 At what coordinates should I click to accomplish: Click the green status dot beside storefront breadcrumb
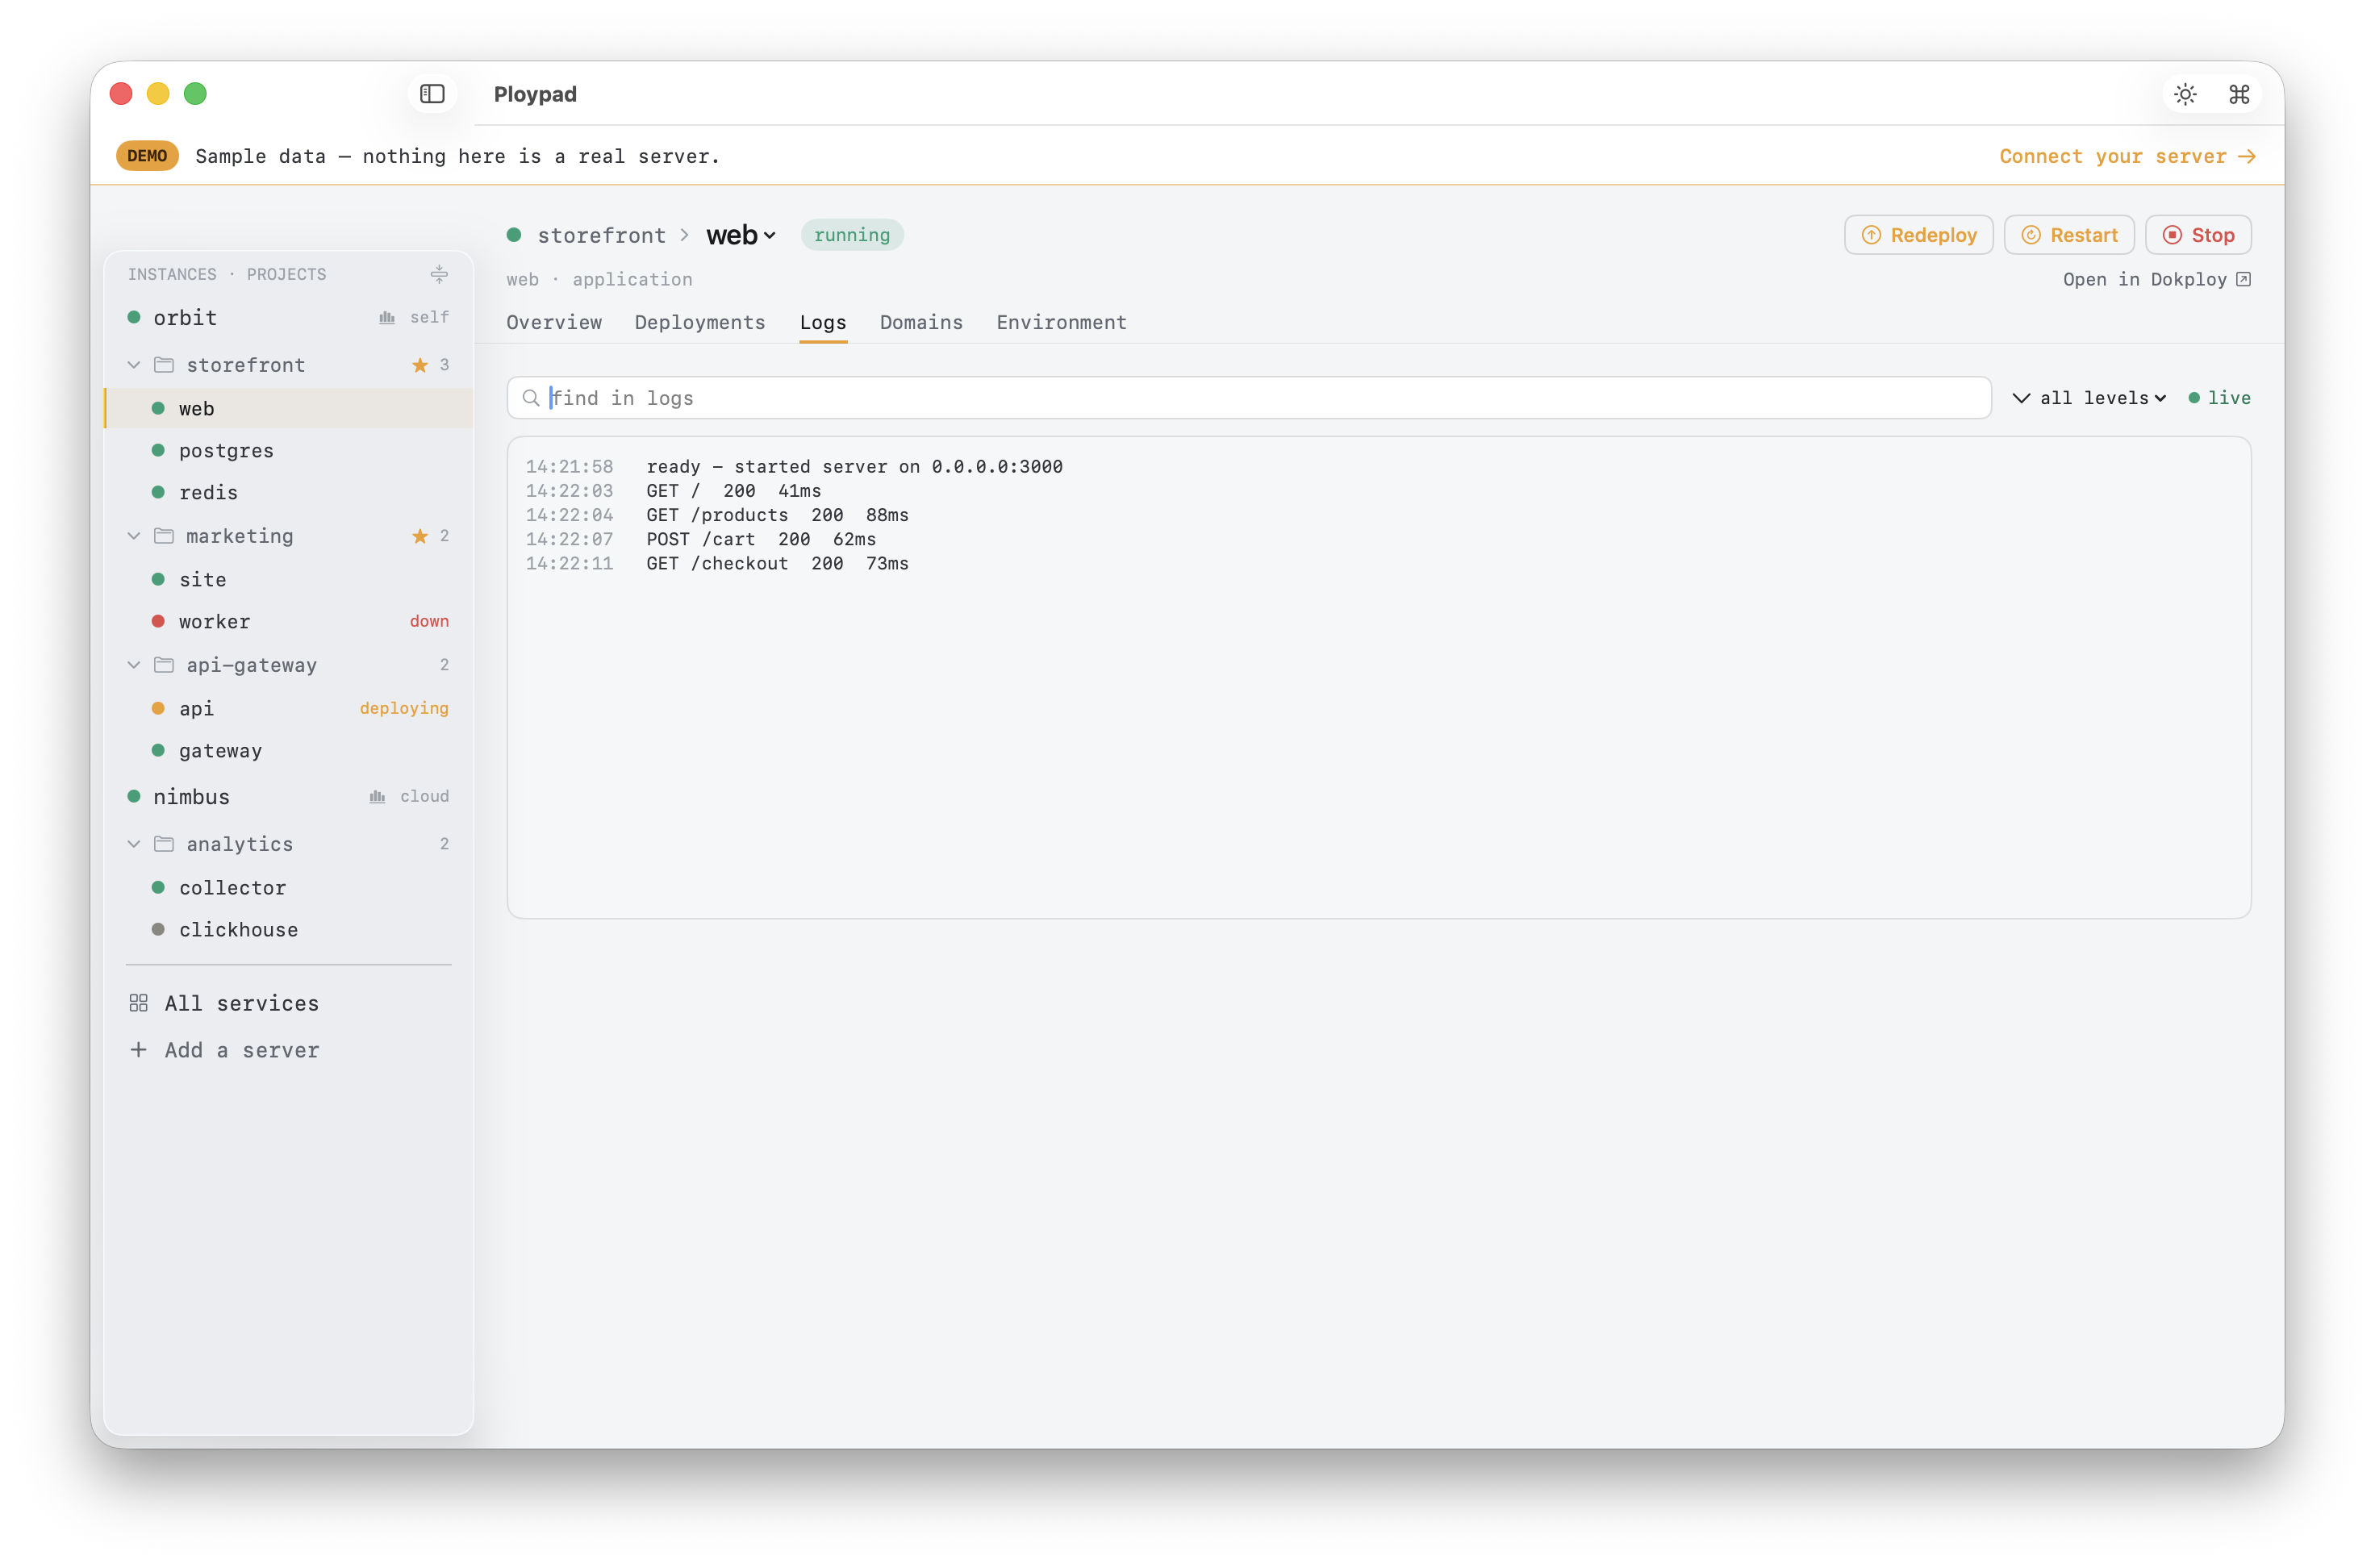(x=514, y=235)
